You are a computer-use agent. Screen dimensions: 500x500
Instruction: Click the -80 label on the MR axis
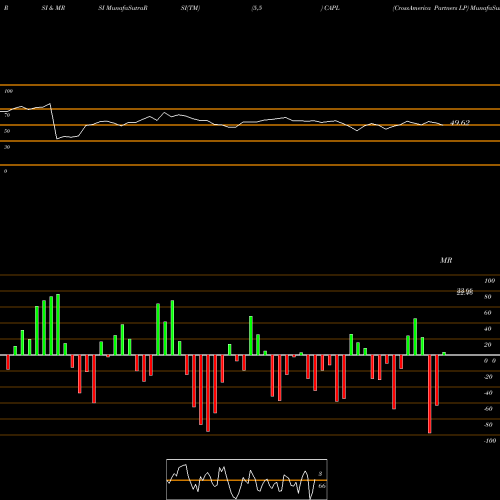(x=488, y=425)
